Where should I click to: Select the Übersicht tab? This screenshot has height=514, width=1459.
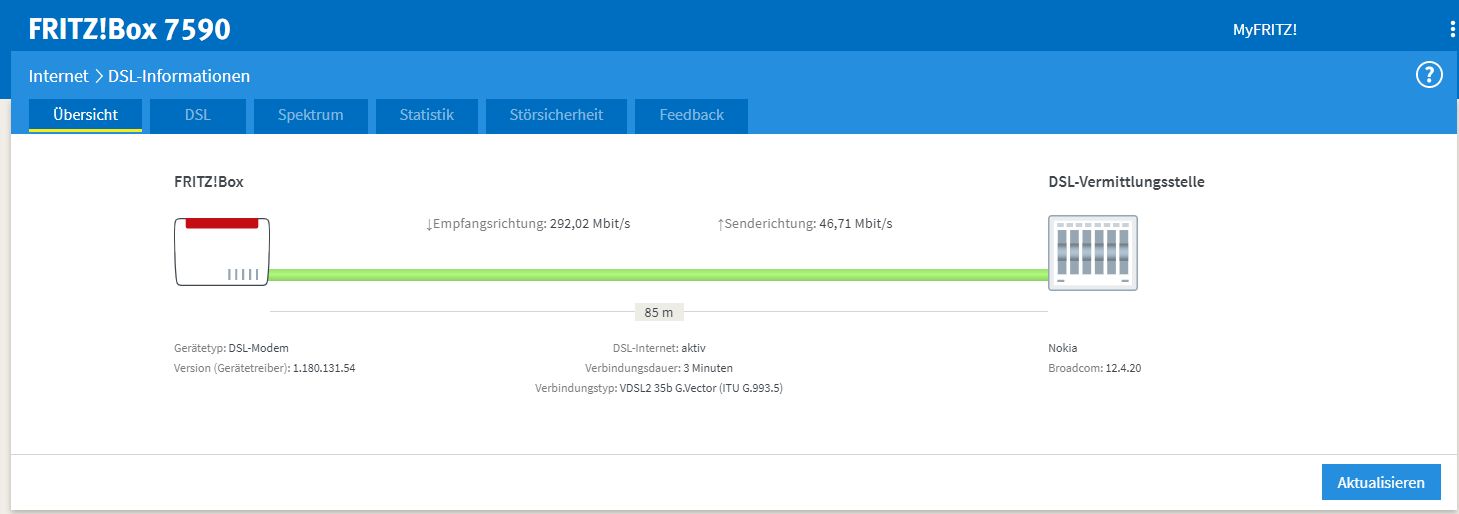85,115
